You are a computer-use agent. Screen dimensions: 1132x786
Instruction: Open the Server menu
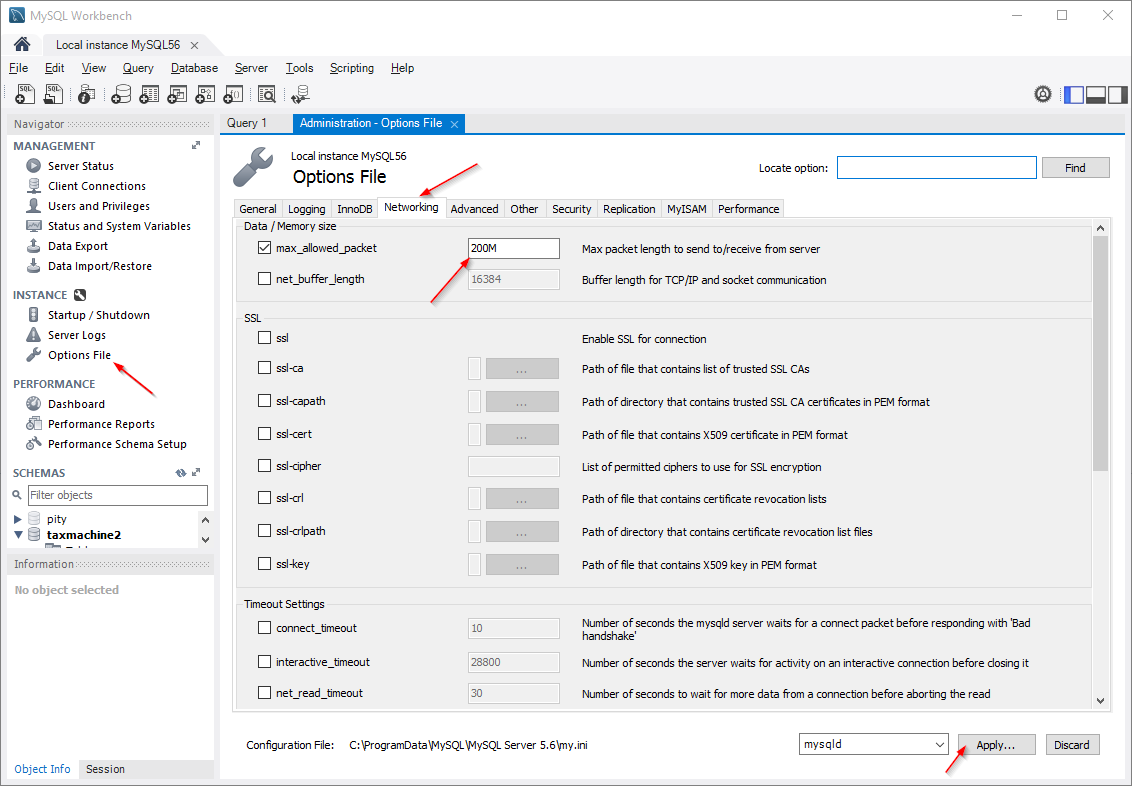251,68
